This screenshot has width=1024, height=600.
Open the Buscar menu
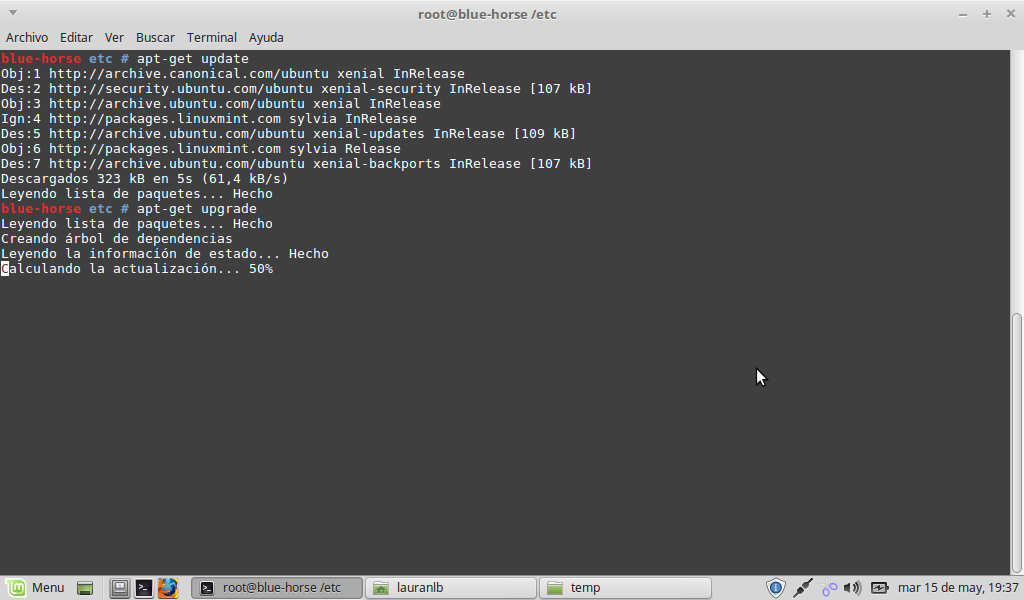(155, 37)
